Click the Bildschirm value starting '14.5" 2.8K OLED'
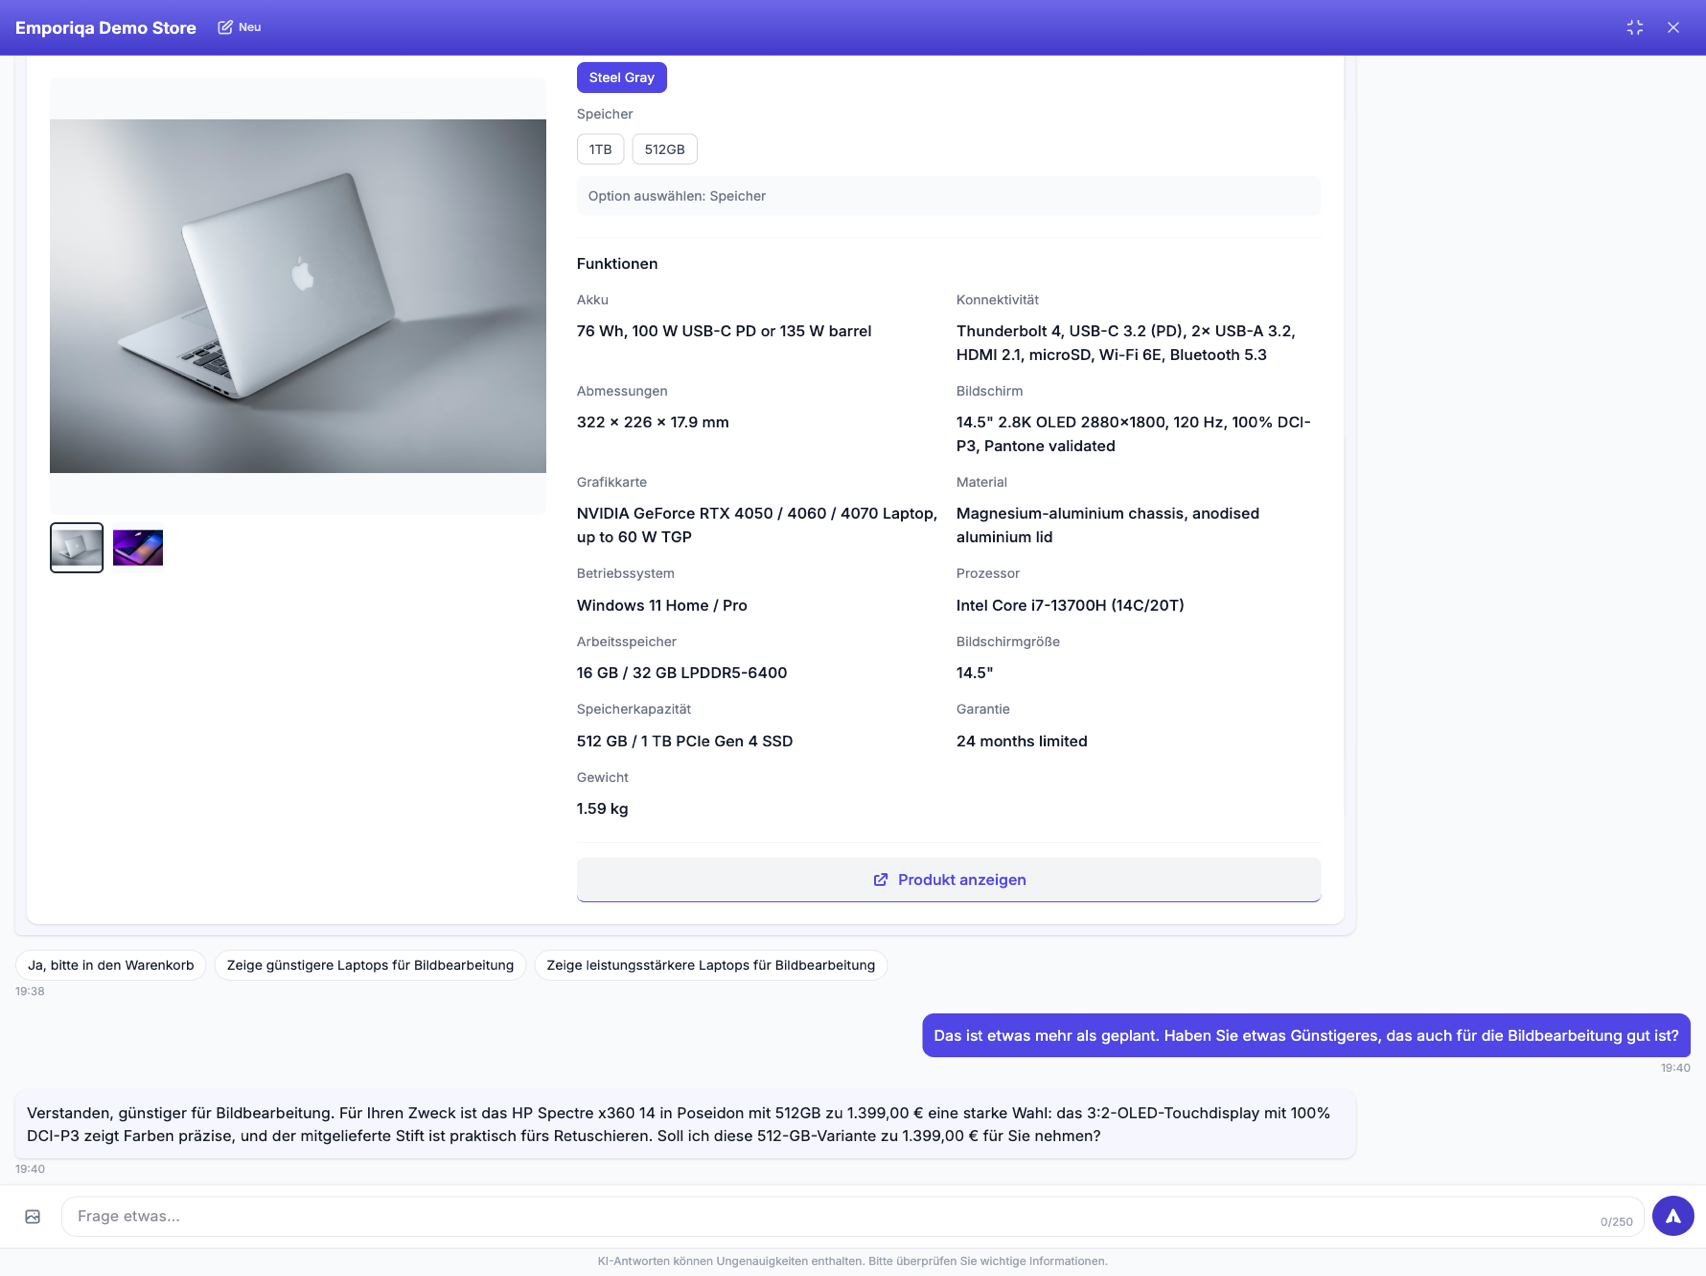 [1133, 434]
